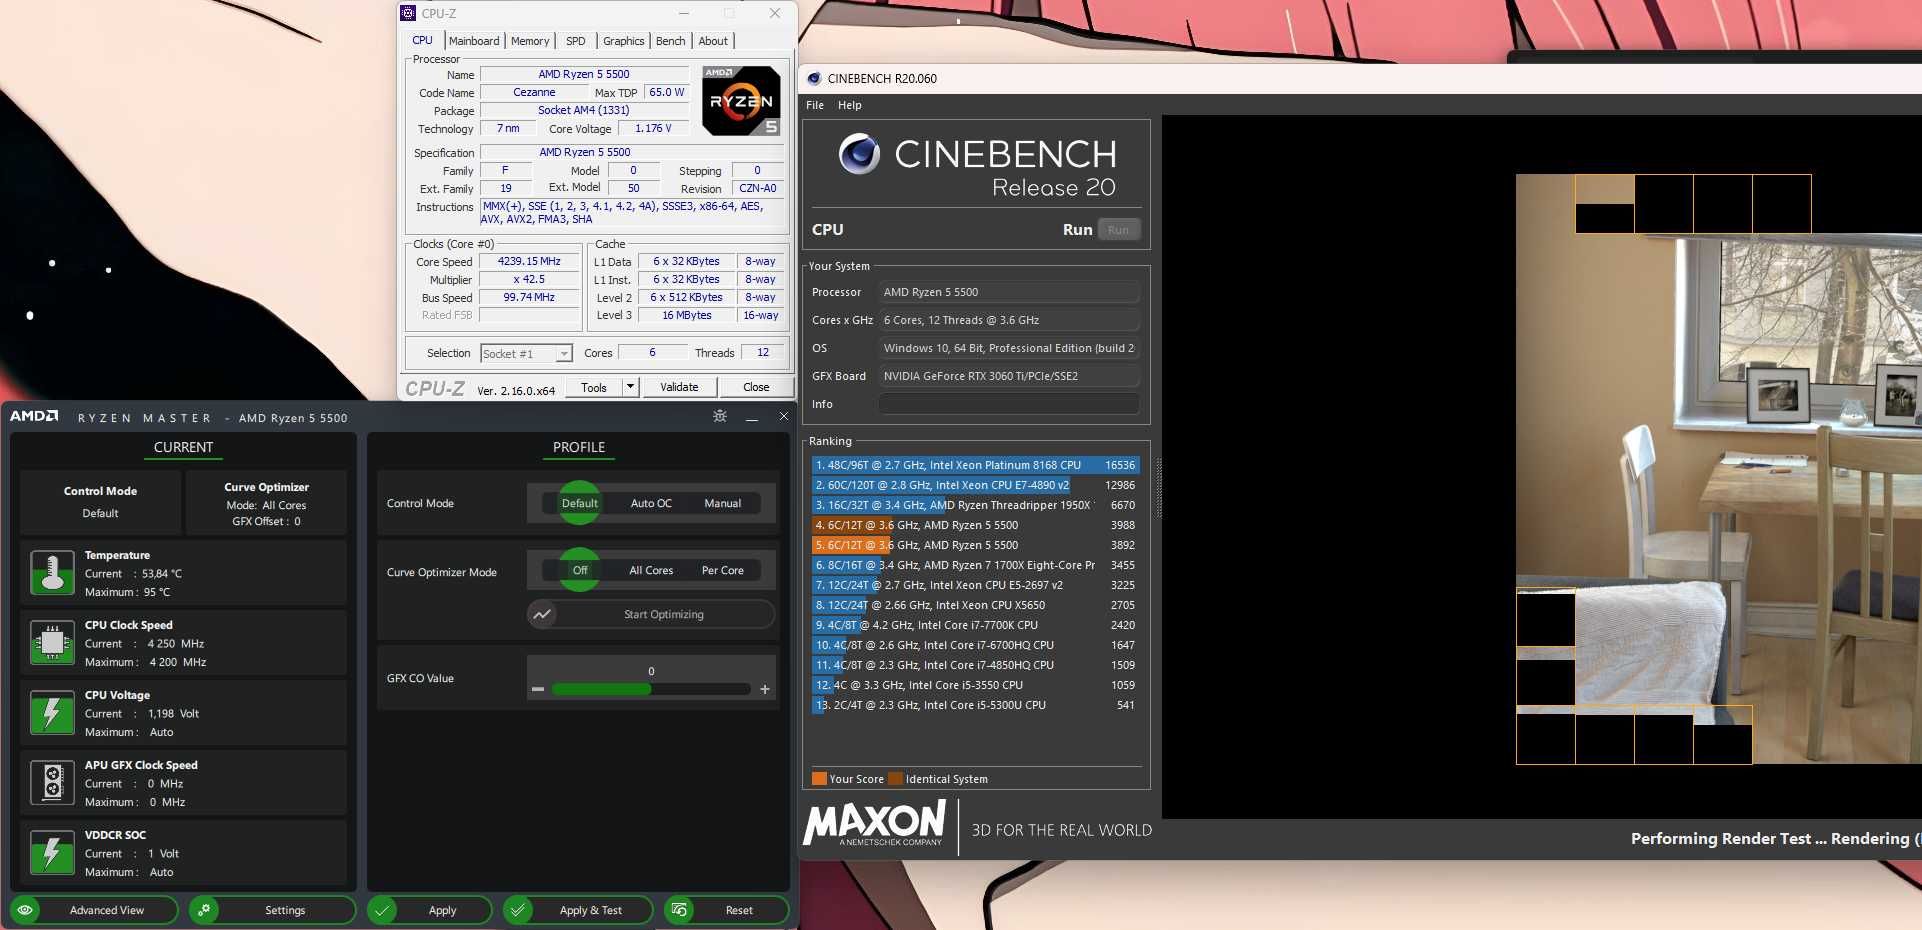Select ranking row Intel Core i5-5300U
This screenshot has height=930, width=1922.
pos(975,705)
